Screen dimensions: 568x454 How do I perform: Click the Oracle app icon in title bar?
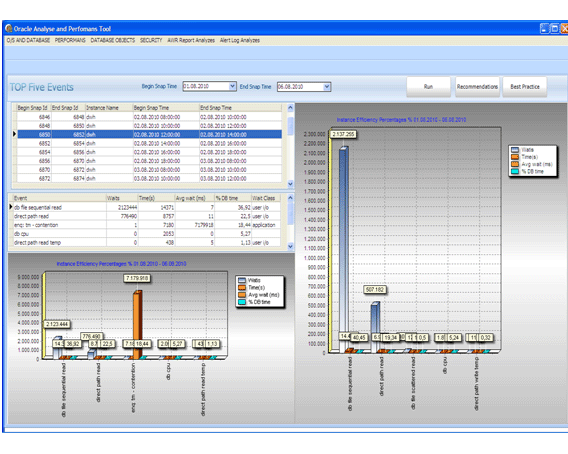coord(9,29)
